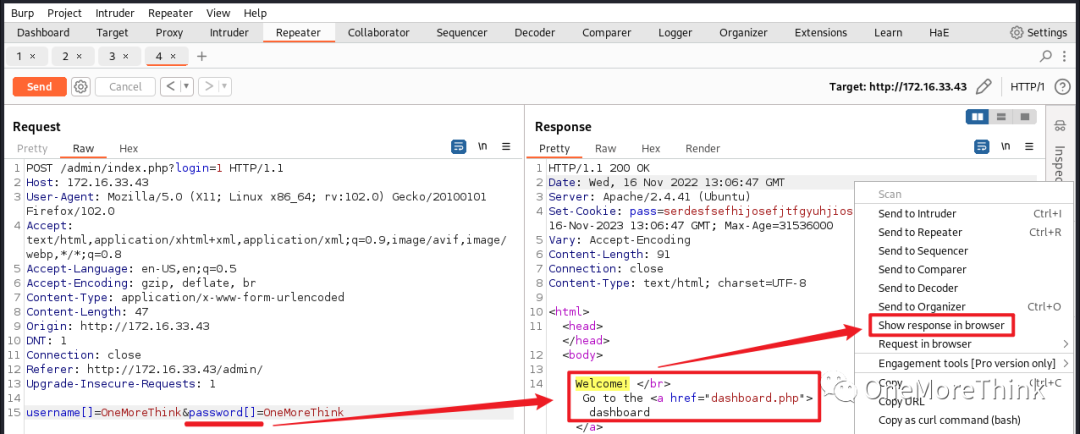Choose Send to Decoder in context menu
Image resolution: width=1080 pixels, height=434 pixels.
(x=967, y=288)
